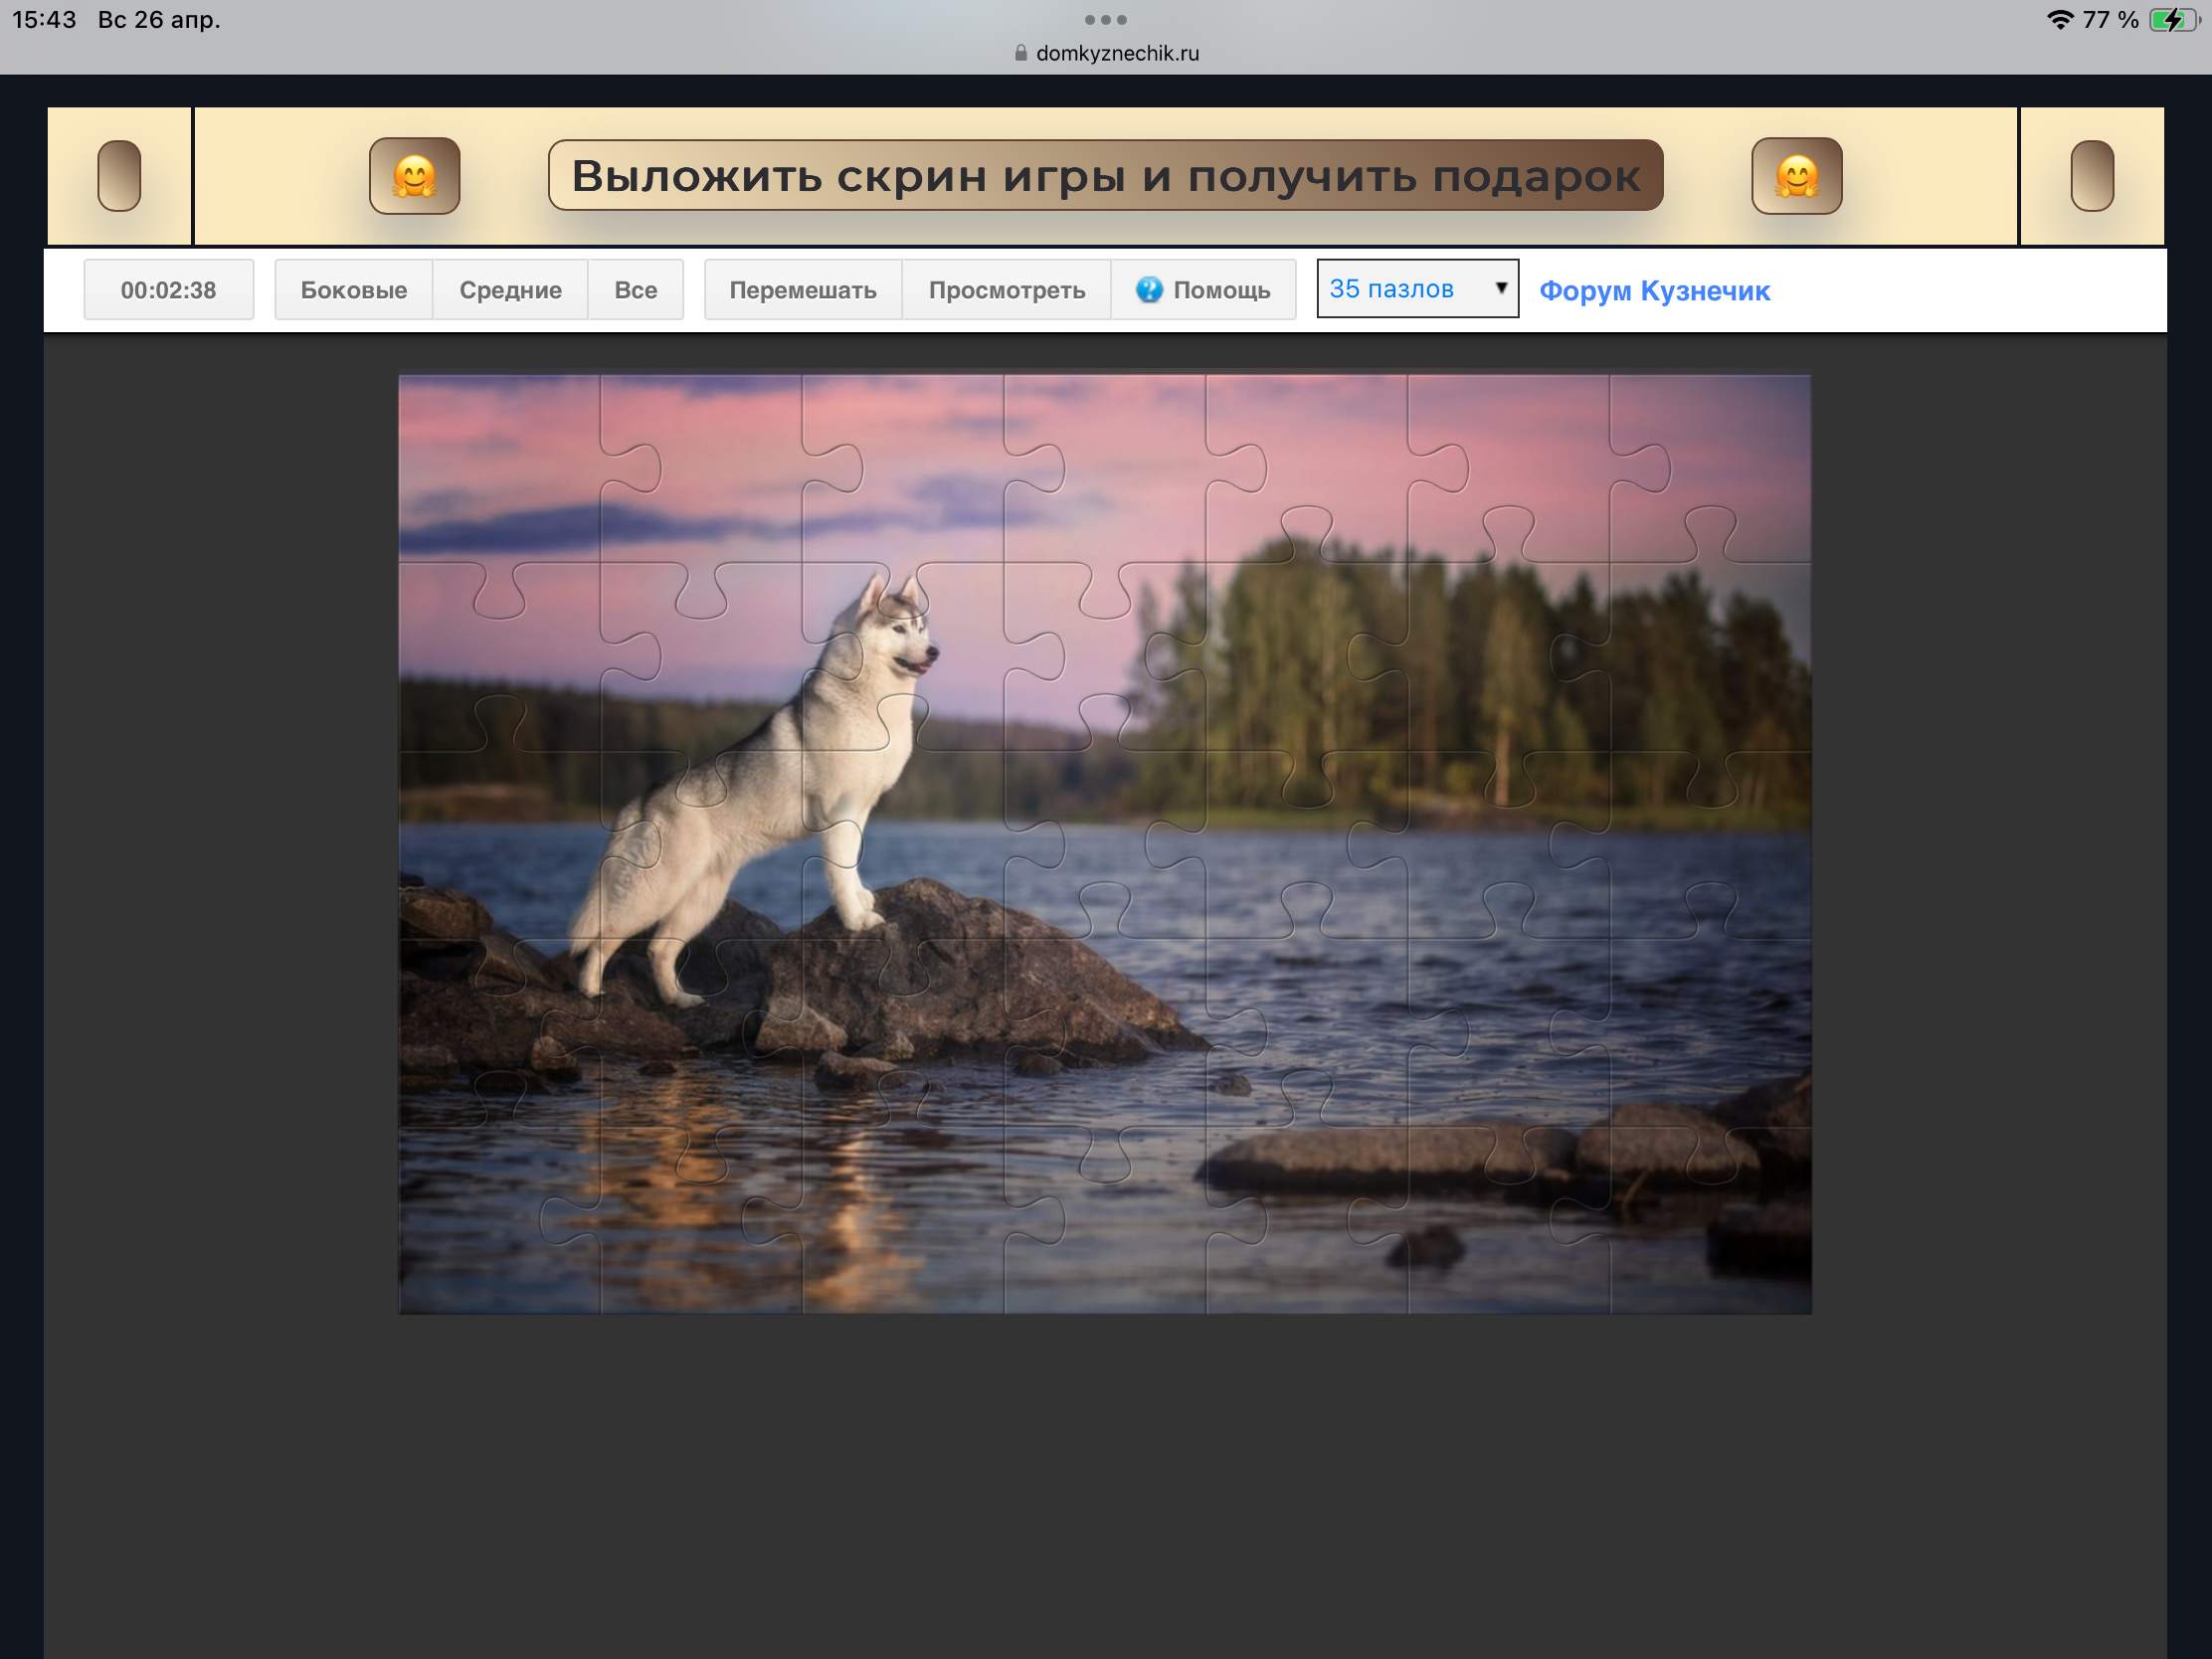2212x1659 pixels.
Task: Click the dropdown arrow of puzzle count
Action: (1500, 288)
